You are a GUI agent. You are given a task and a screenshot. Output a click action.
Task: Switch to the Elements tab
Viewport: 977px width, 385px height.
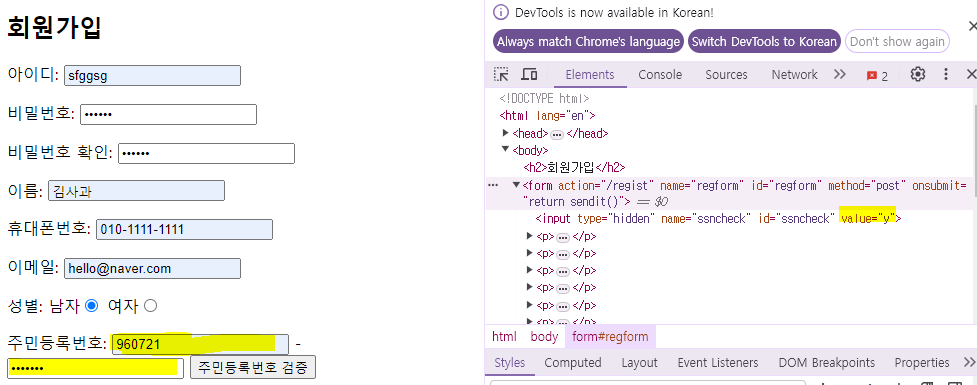point(589,75)
